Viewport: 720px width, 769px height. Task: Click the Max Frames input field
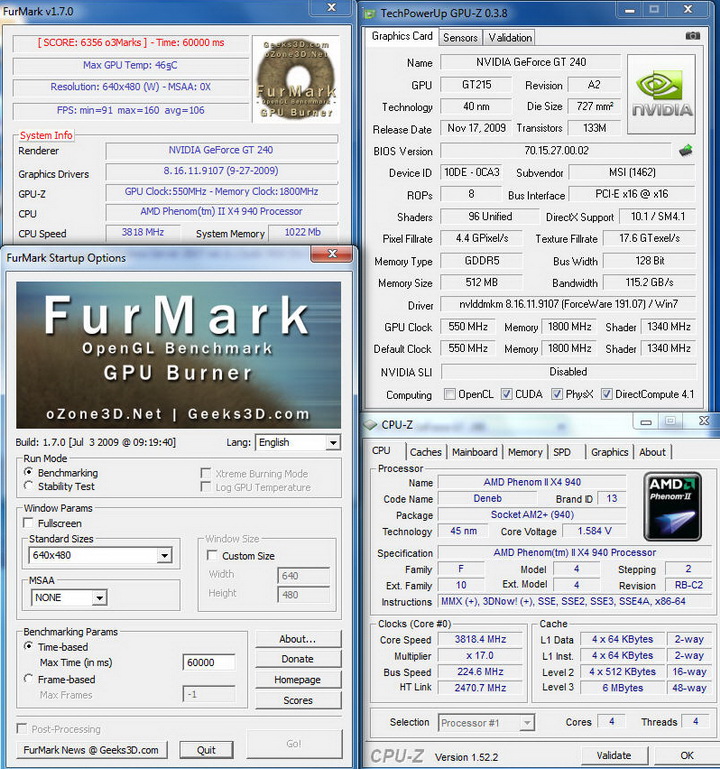pyautogui.click(x=208, y=694)
